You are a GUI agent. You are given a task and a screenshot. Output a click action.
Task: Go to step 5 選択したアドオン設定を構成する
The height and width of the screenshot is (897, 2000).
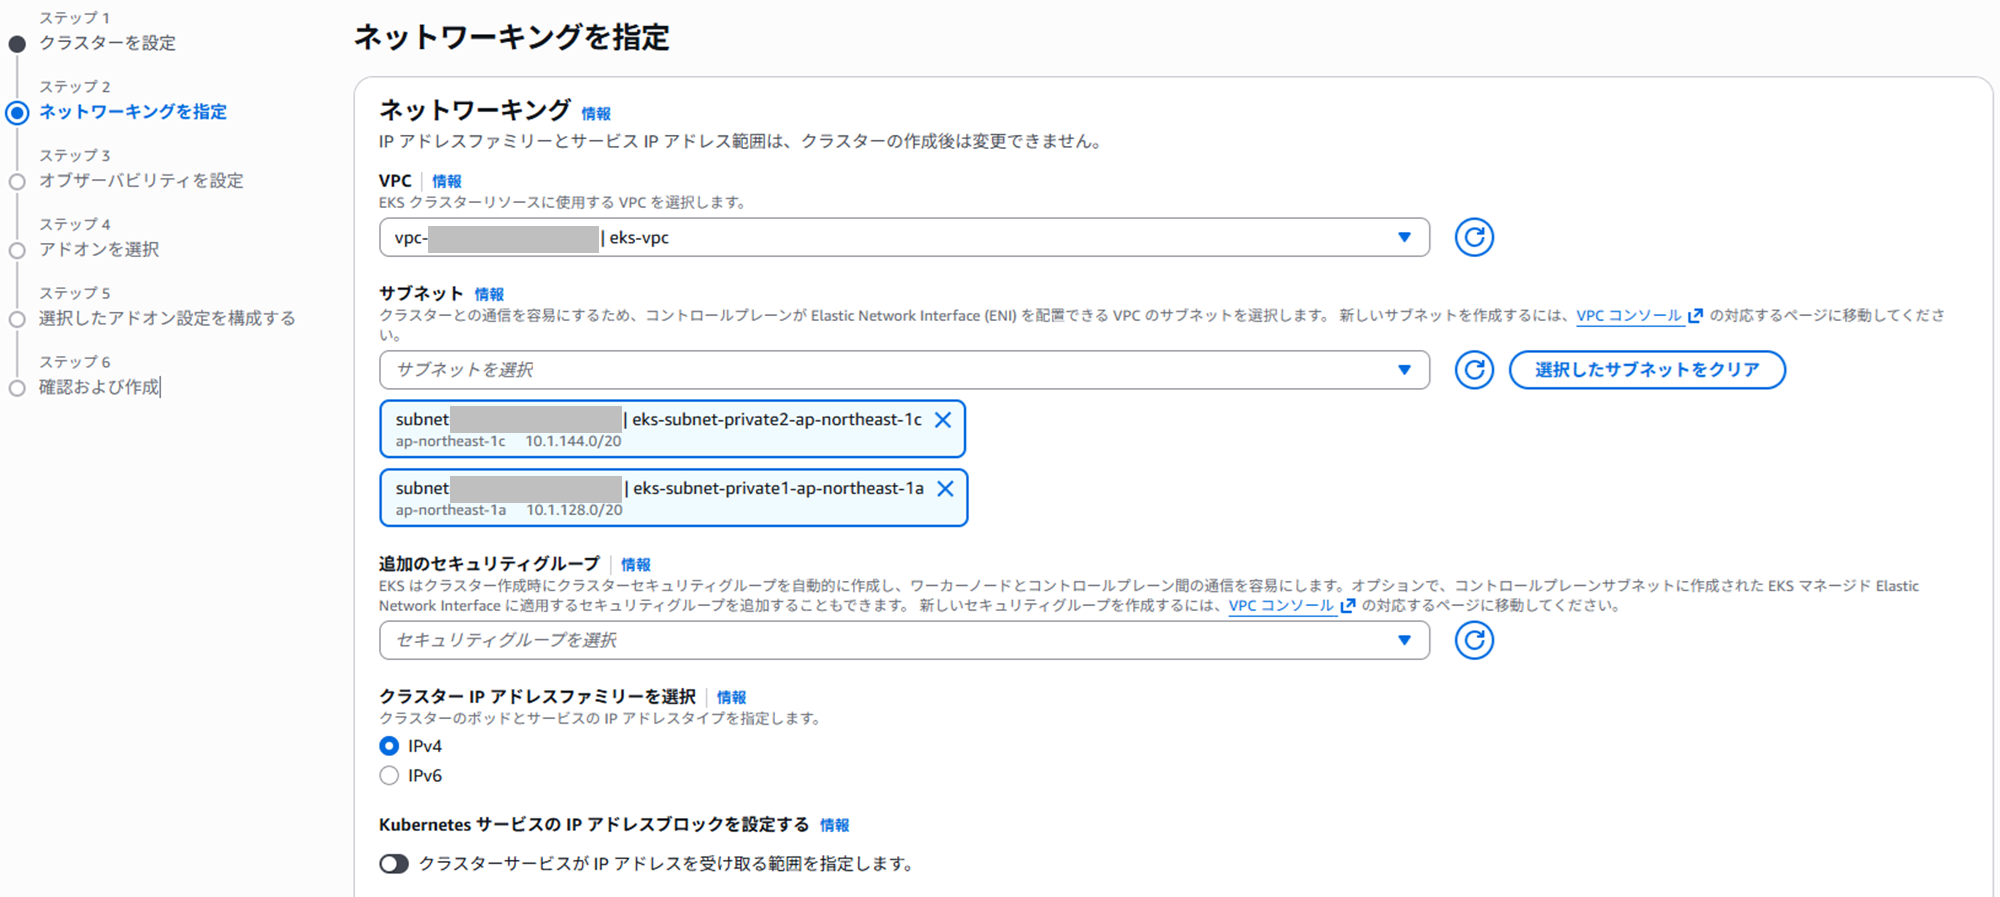167,318
